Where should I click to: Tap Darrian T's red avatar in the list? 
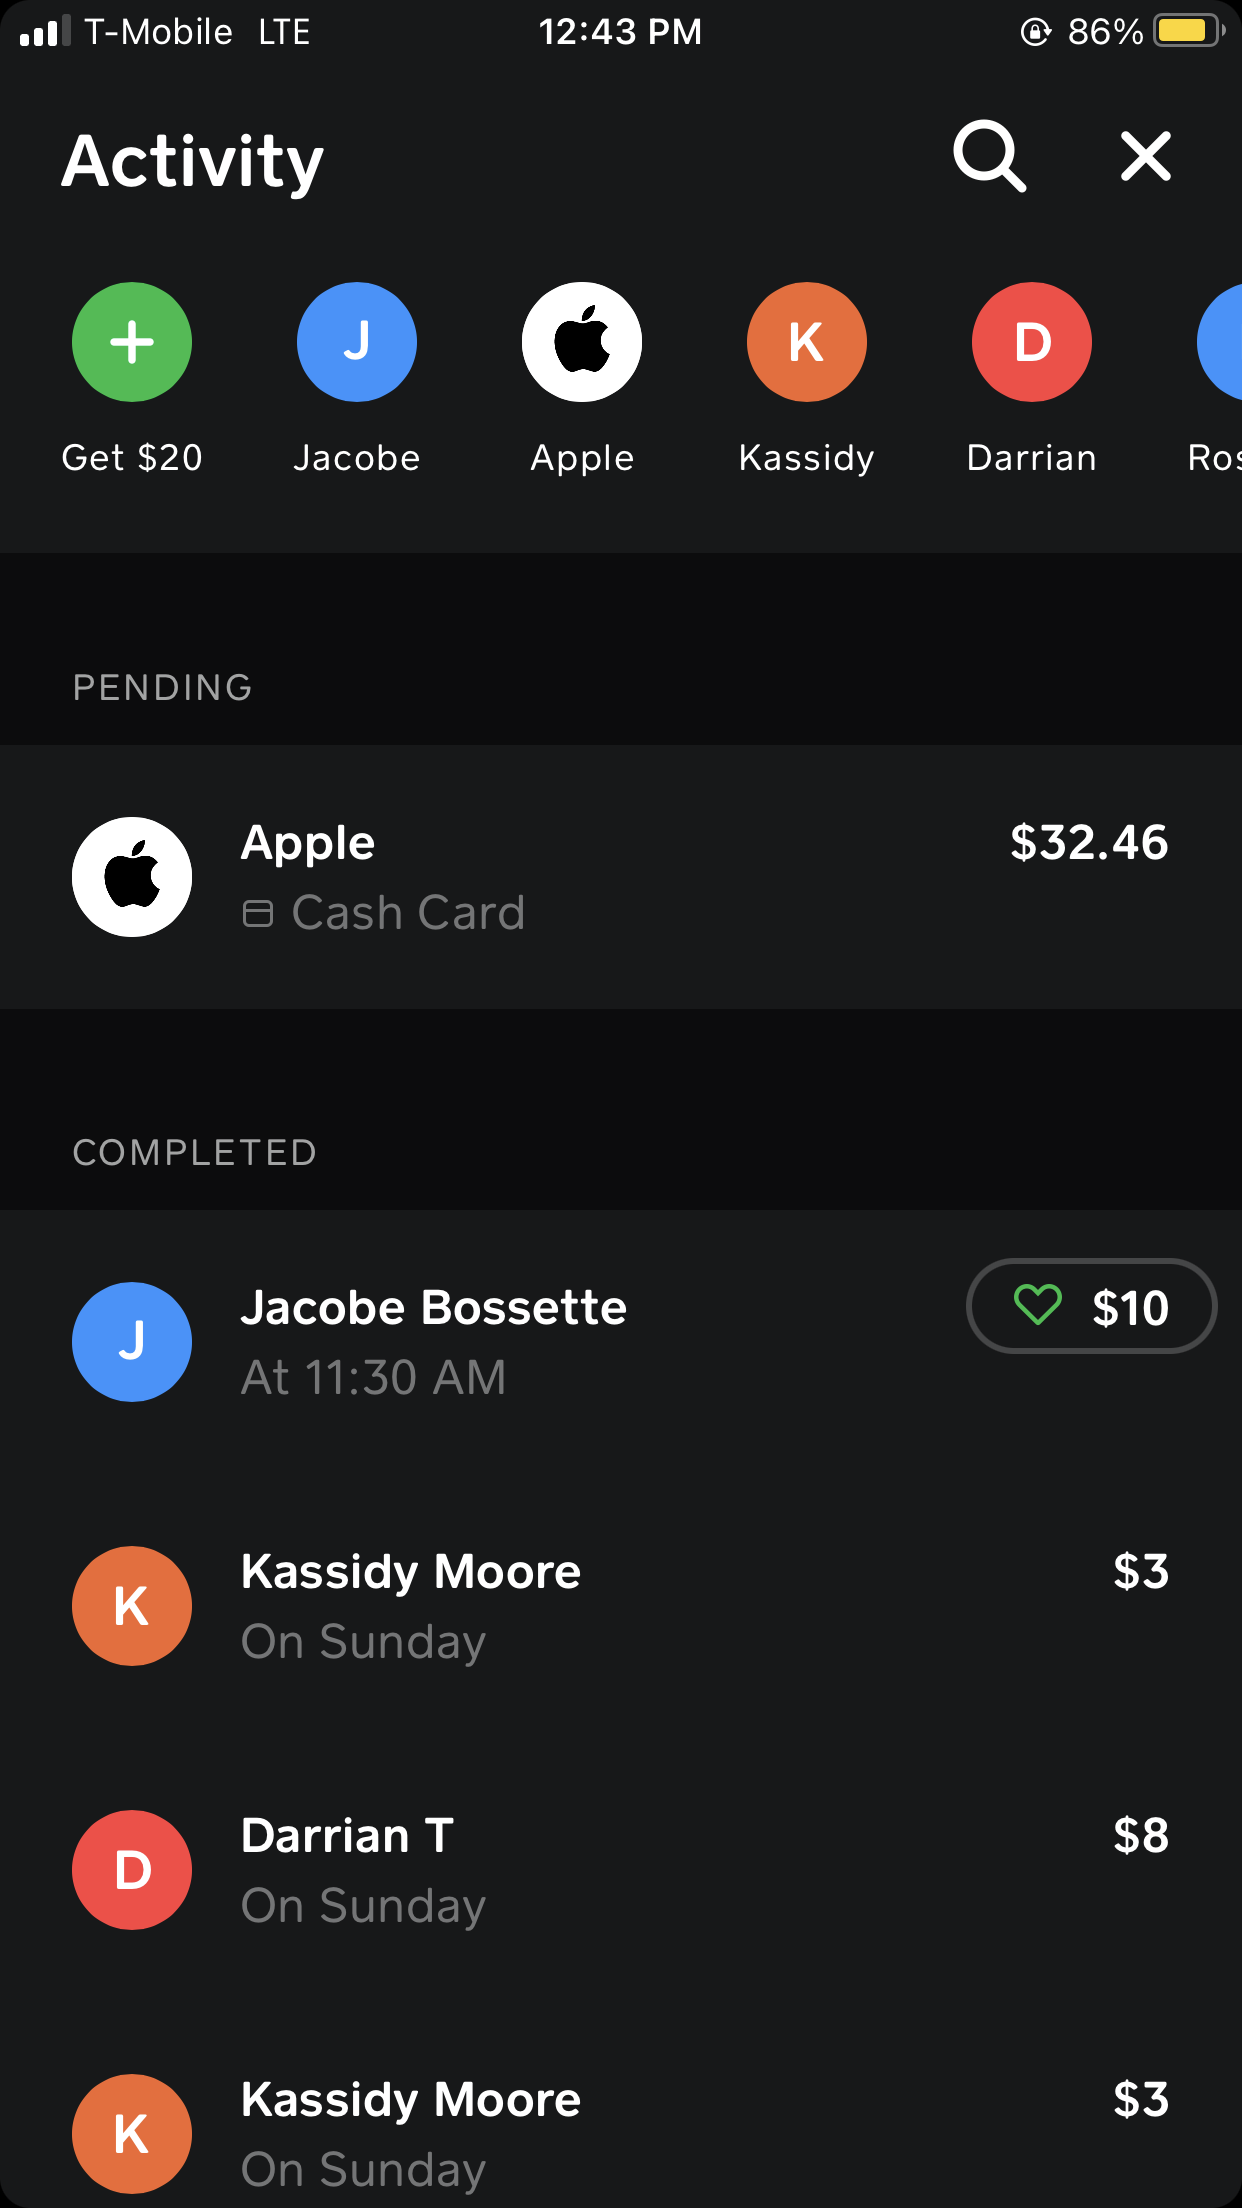coord(132,1869)
